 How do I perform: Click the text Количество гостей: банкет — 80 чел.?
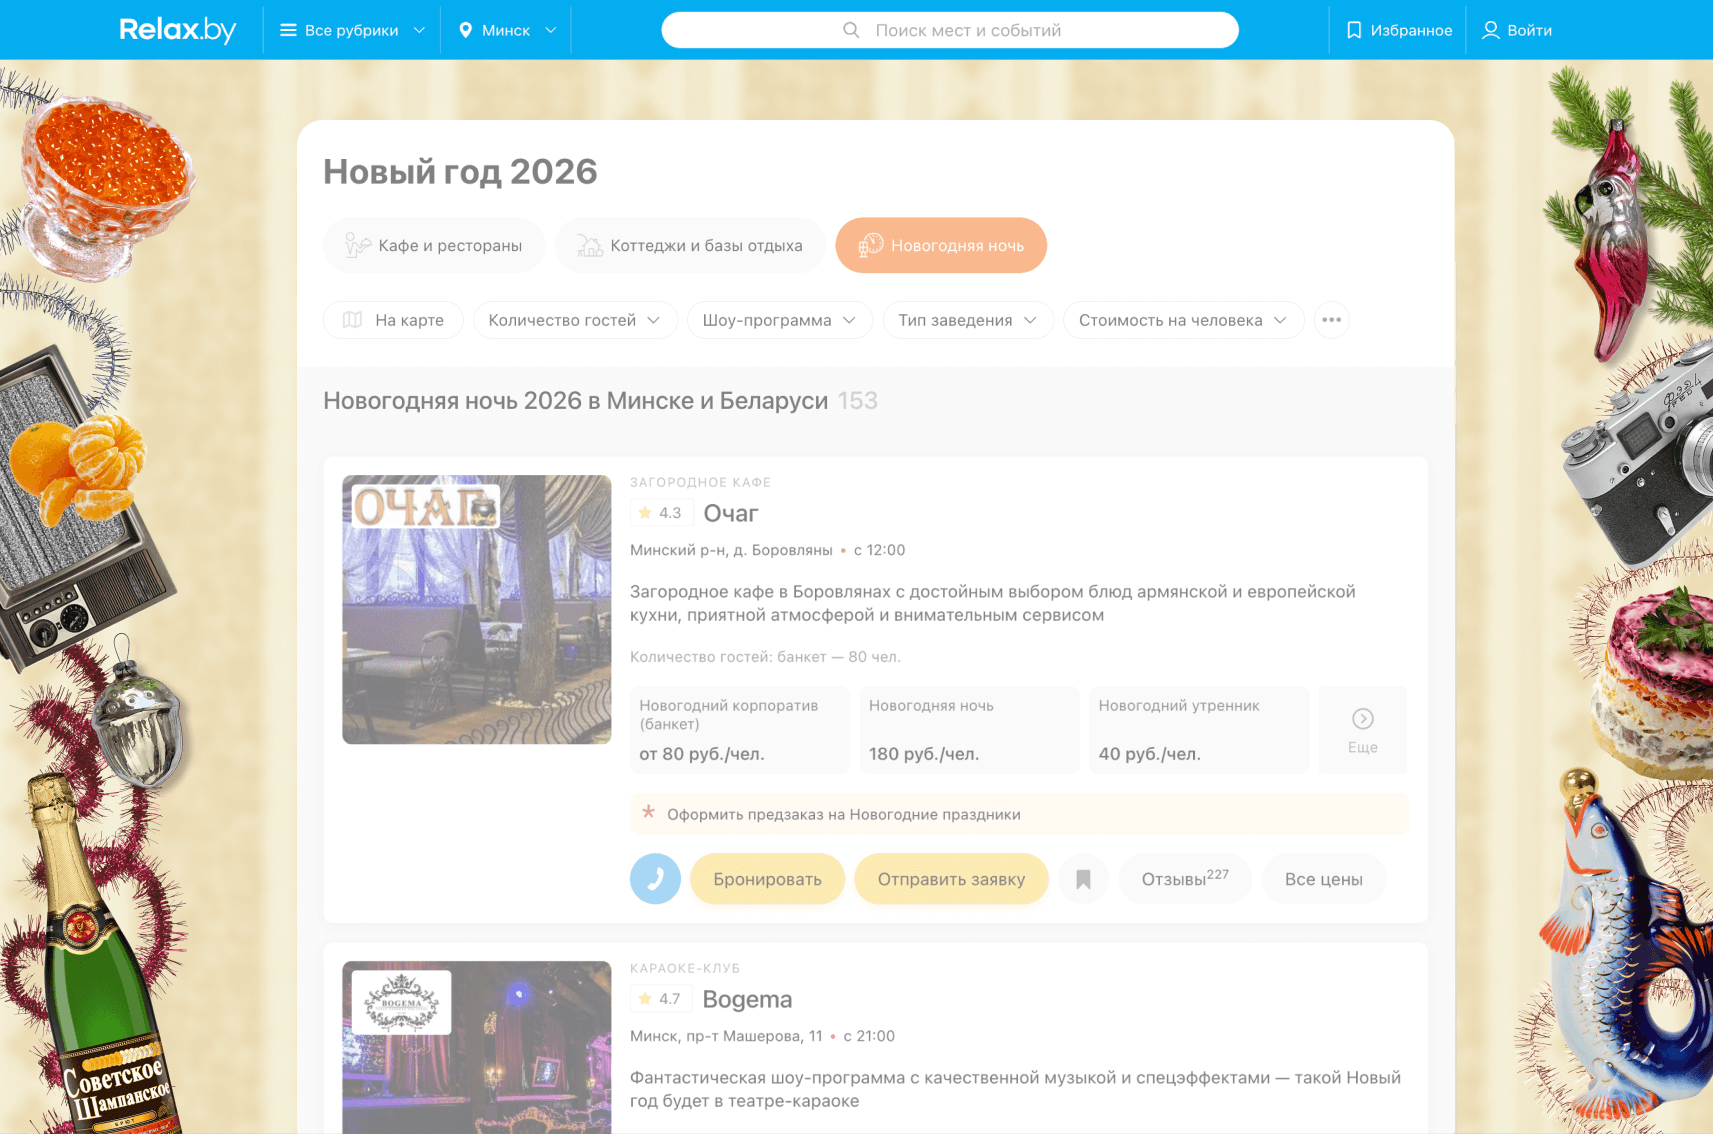pyautogui.click(x=765, y=657)
